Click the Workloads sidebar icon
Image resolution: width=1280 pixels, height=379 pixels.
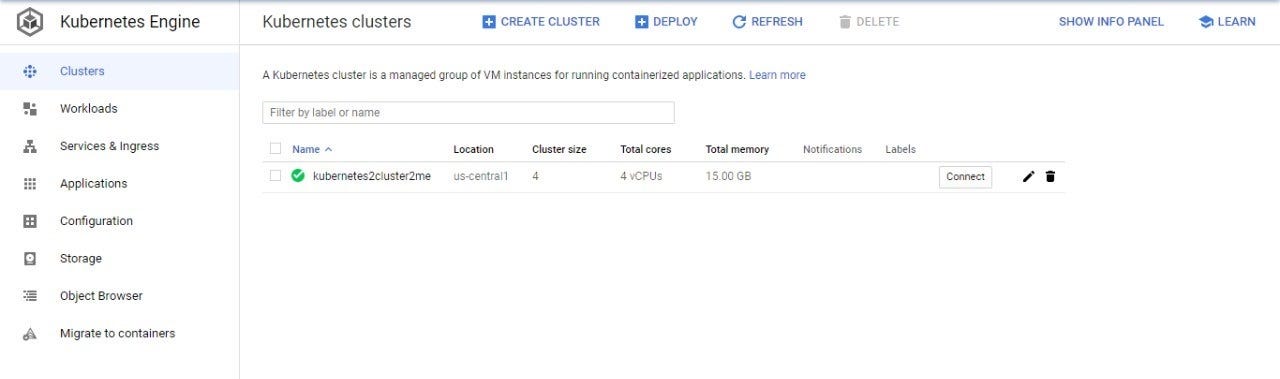point(30,109)
